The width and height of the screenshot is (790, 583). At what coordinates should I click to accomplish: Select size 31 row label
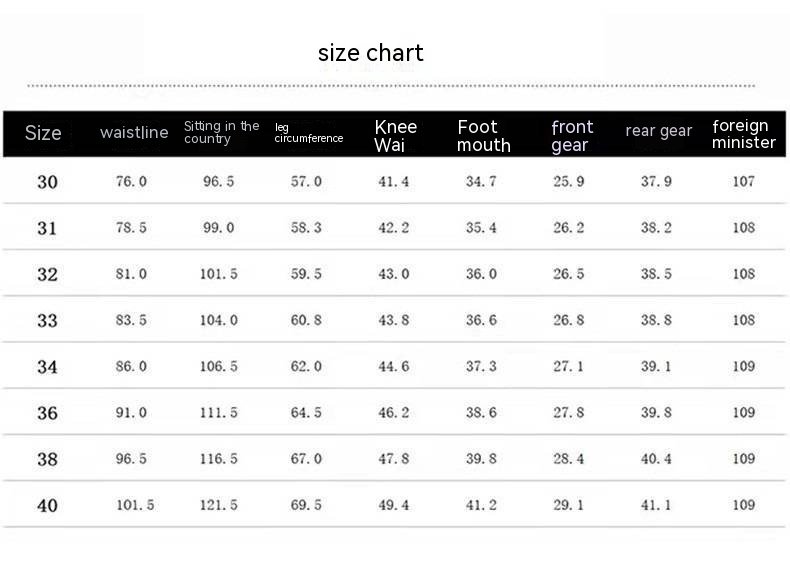coord(47,228)
